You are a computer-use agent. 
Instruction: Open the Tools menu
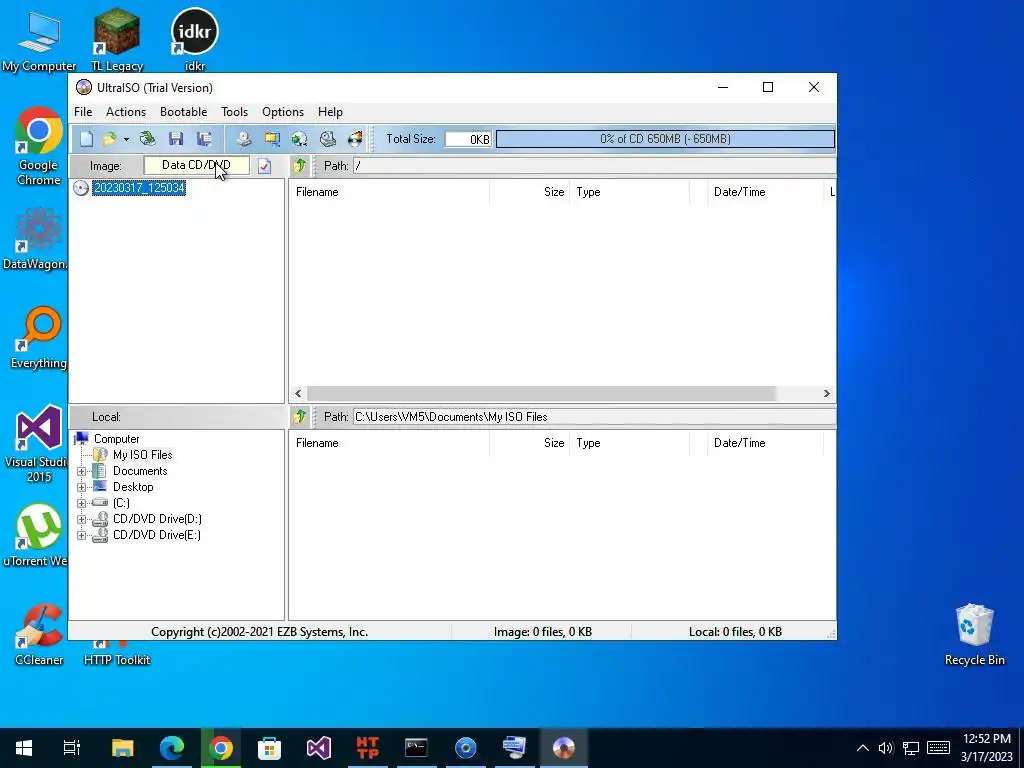[x=234, y=112]
